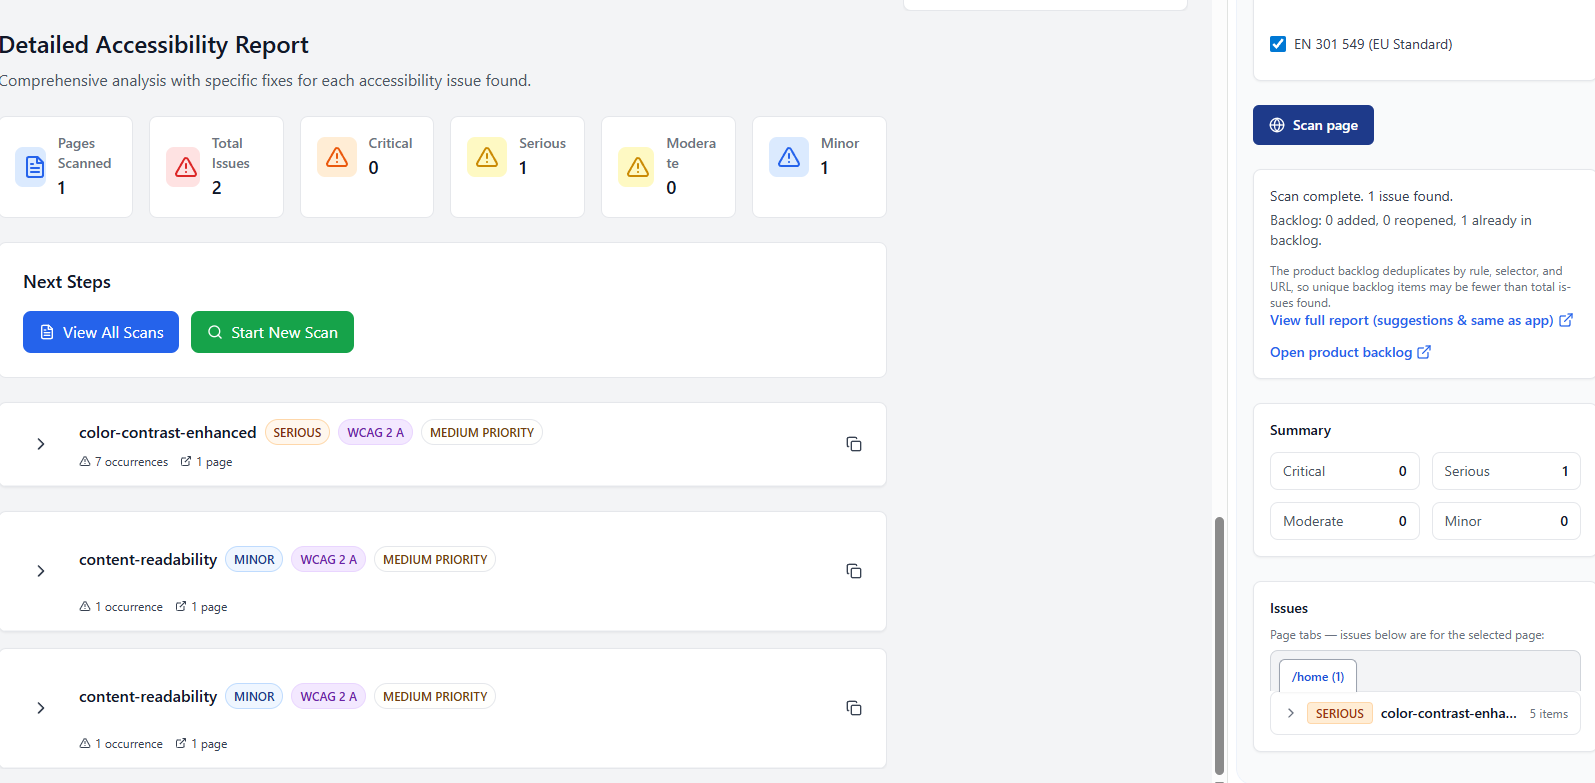The image size is (1595, 783).
Task: Click copy icon on last content-readability issue
Action: pyautogui.click(x=853, y=708)
